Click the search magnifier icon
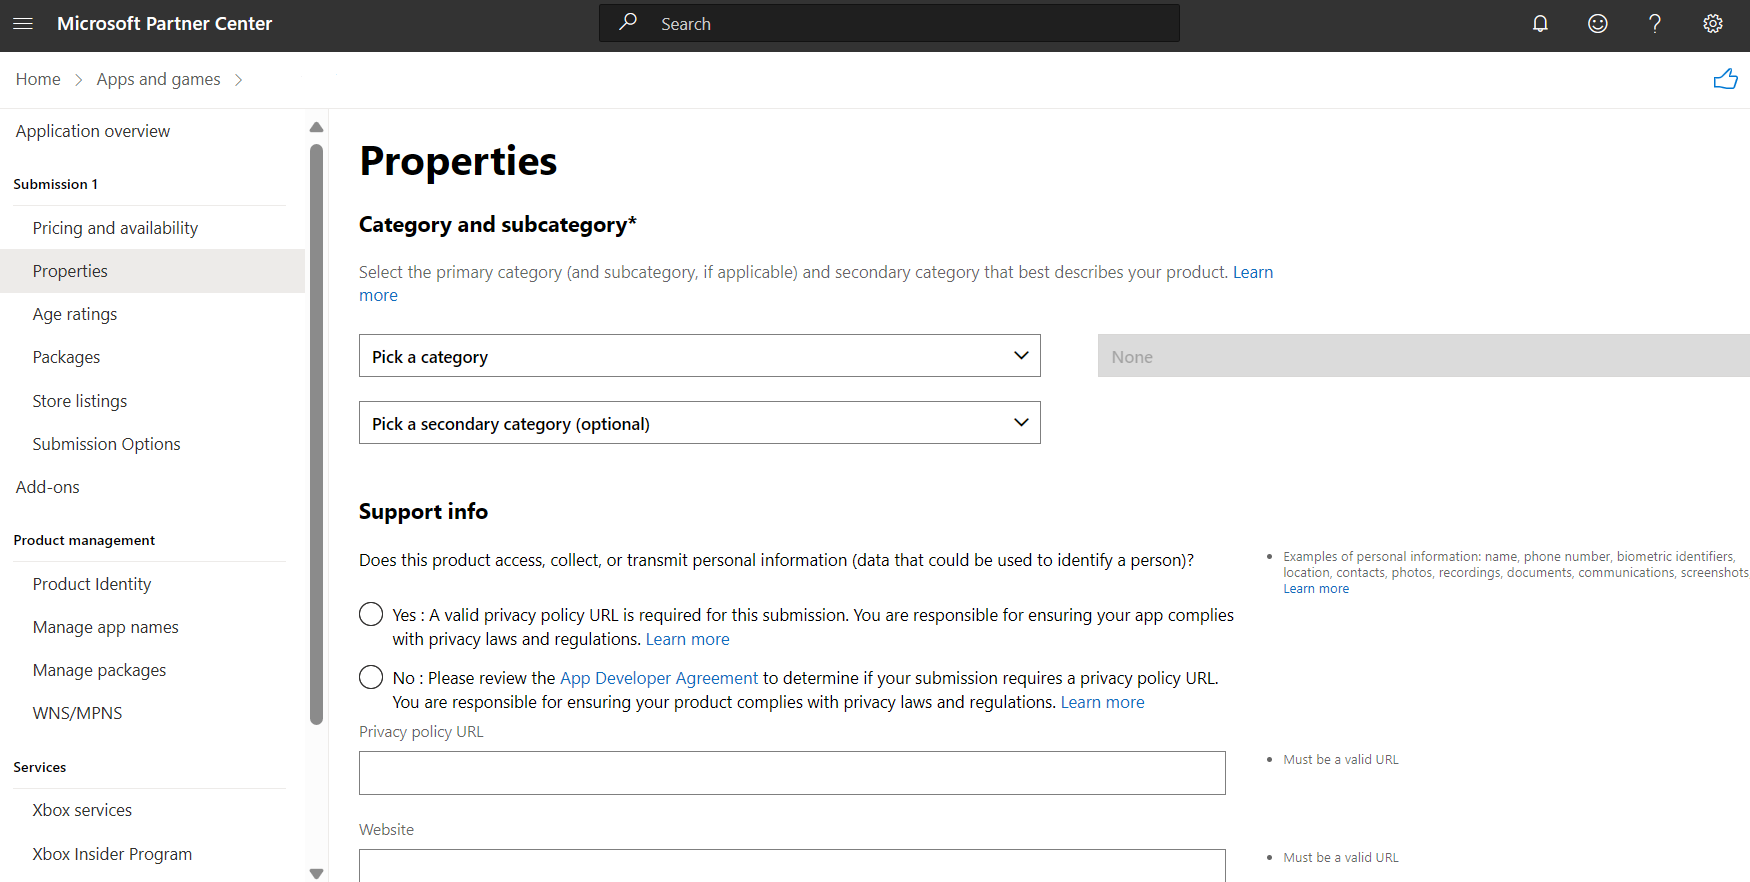 pos(628,22)
